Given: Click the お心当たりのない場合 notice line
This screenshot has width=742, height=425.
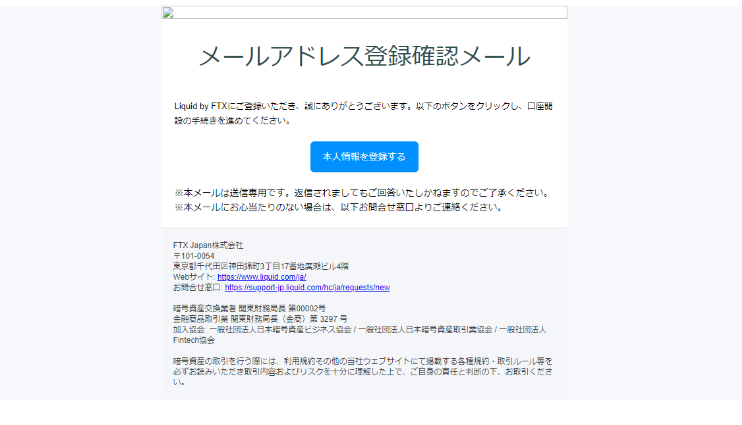Looking at the screenshot, I should (338, 207).
